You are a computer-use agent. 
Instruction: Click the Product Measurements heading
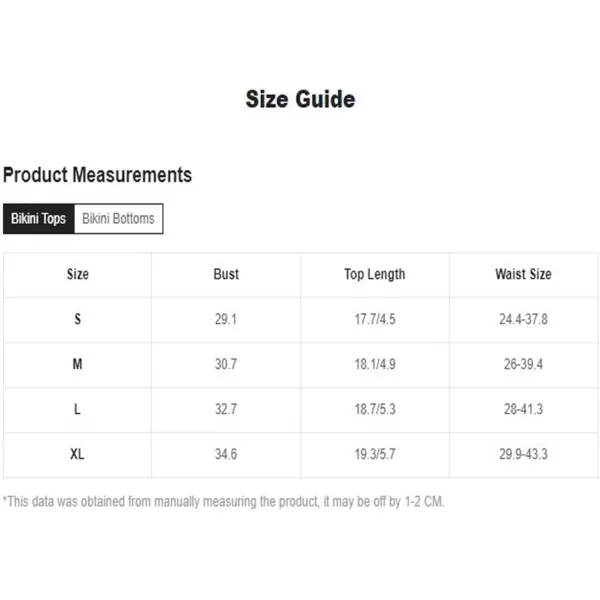coord(97,175)
